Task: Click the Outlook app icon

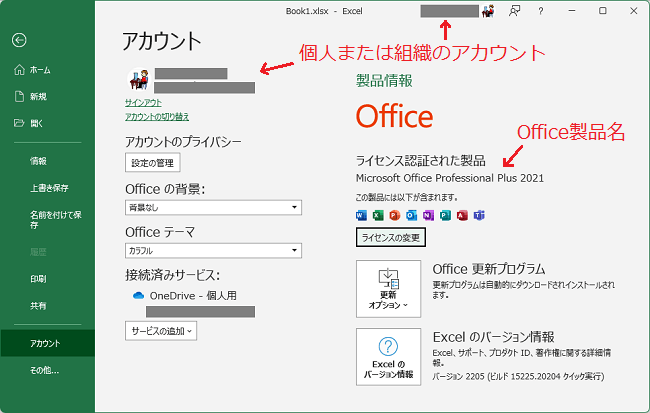Action: (x=411, y=215)
